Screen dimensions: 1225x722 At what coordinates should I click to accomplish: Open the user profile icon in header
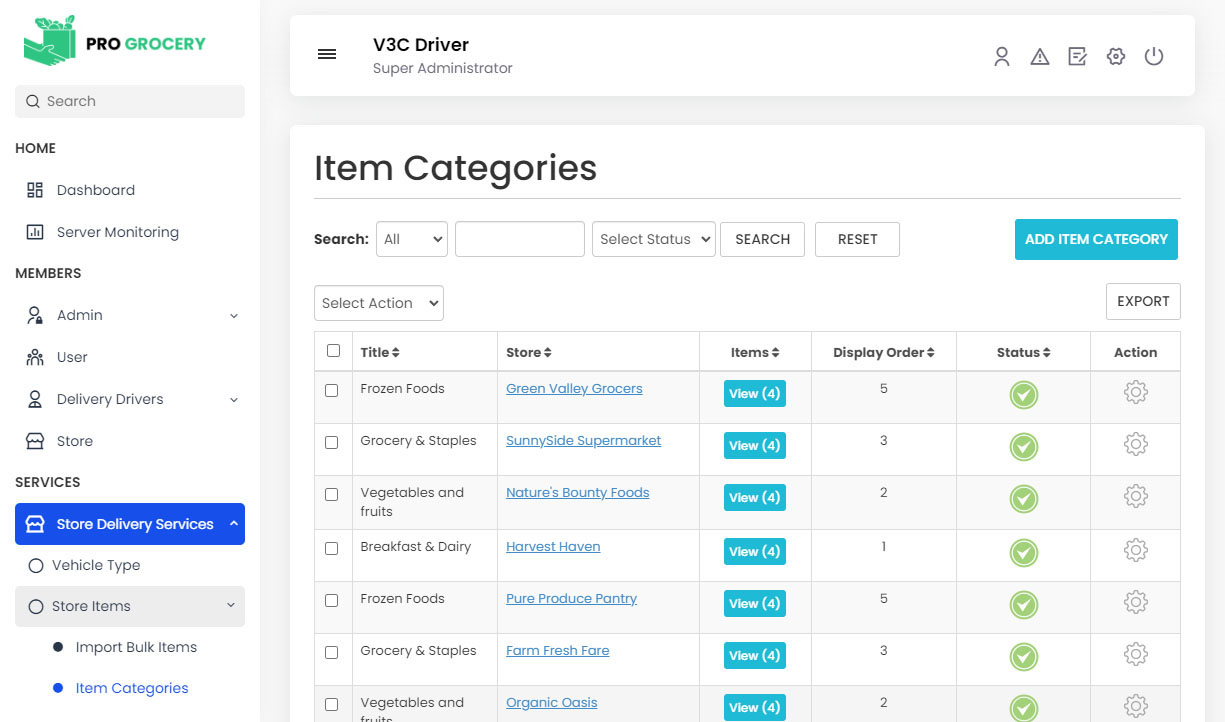pos(1002,56)
